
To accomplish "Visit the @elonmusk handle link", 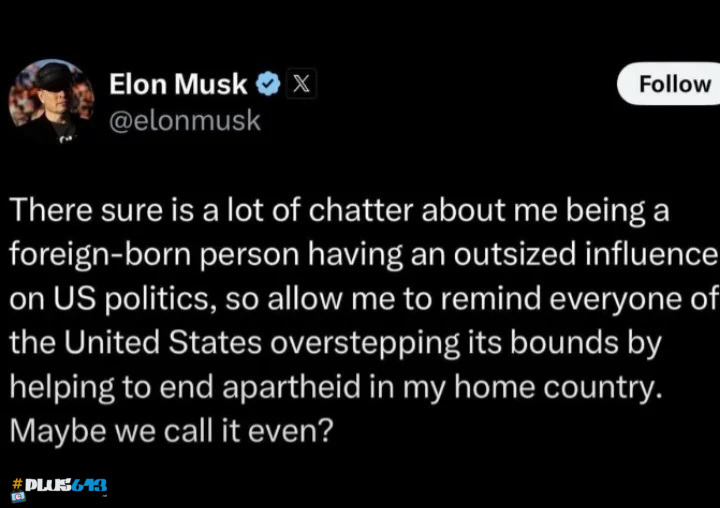I will 185,121.
